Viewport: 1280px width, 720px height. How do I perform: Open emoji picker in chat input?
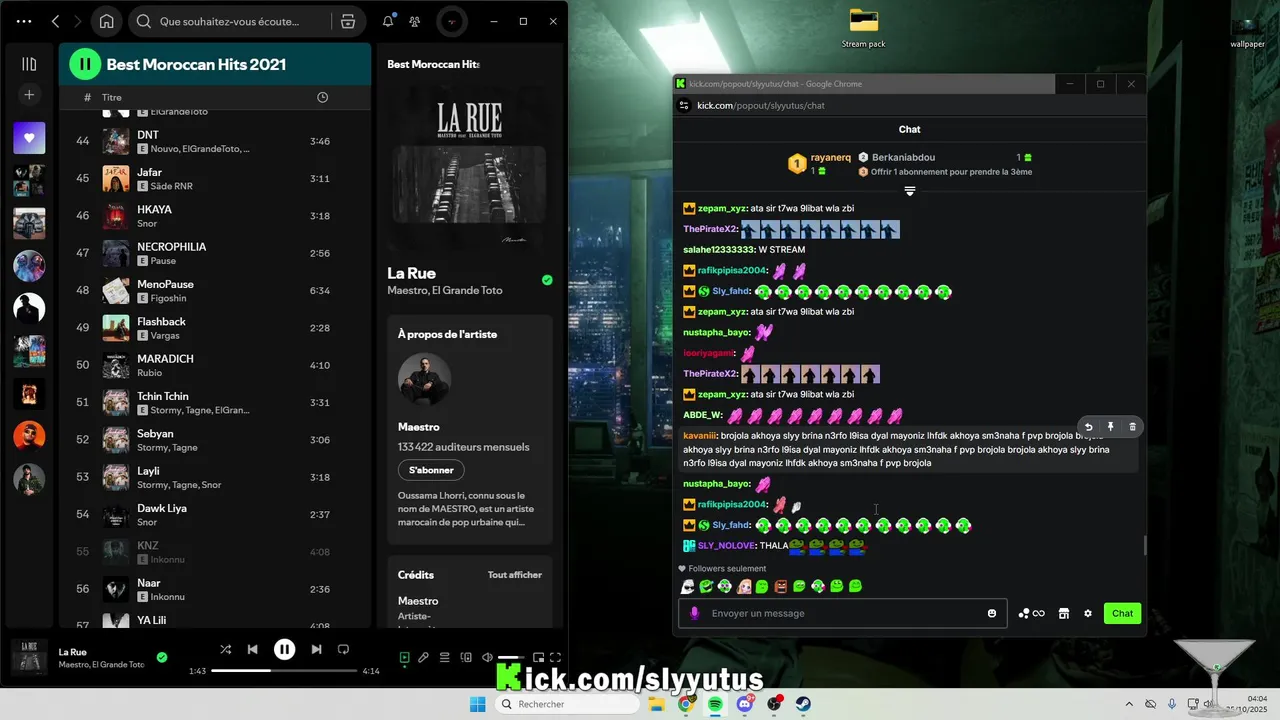(992, 613)
